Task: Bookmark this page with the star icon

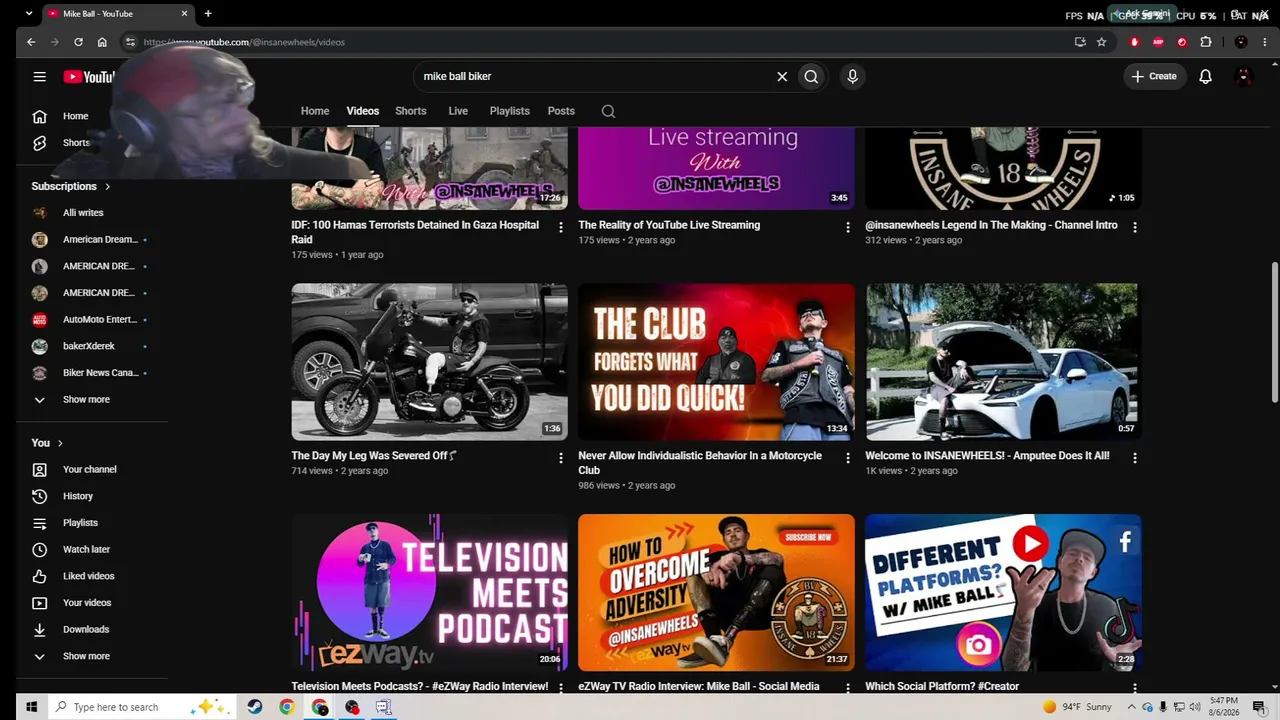Action: click(x=1101, y=42)
